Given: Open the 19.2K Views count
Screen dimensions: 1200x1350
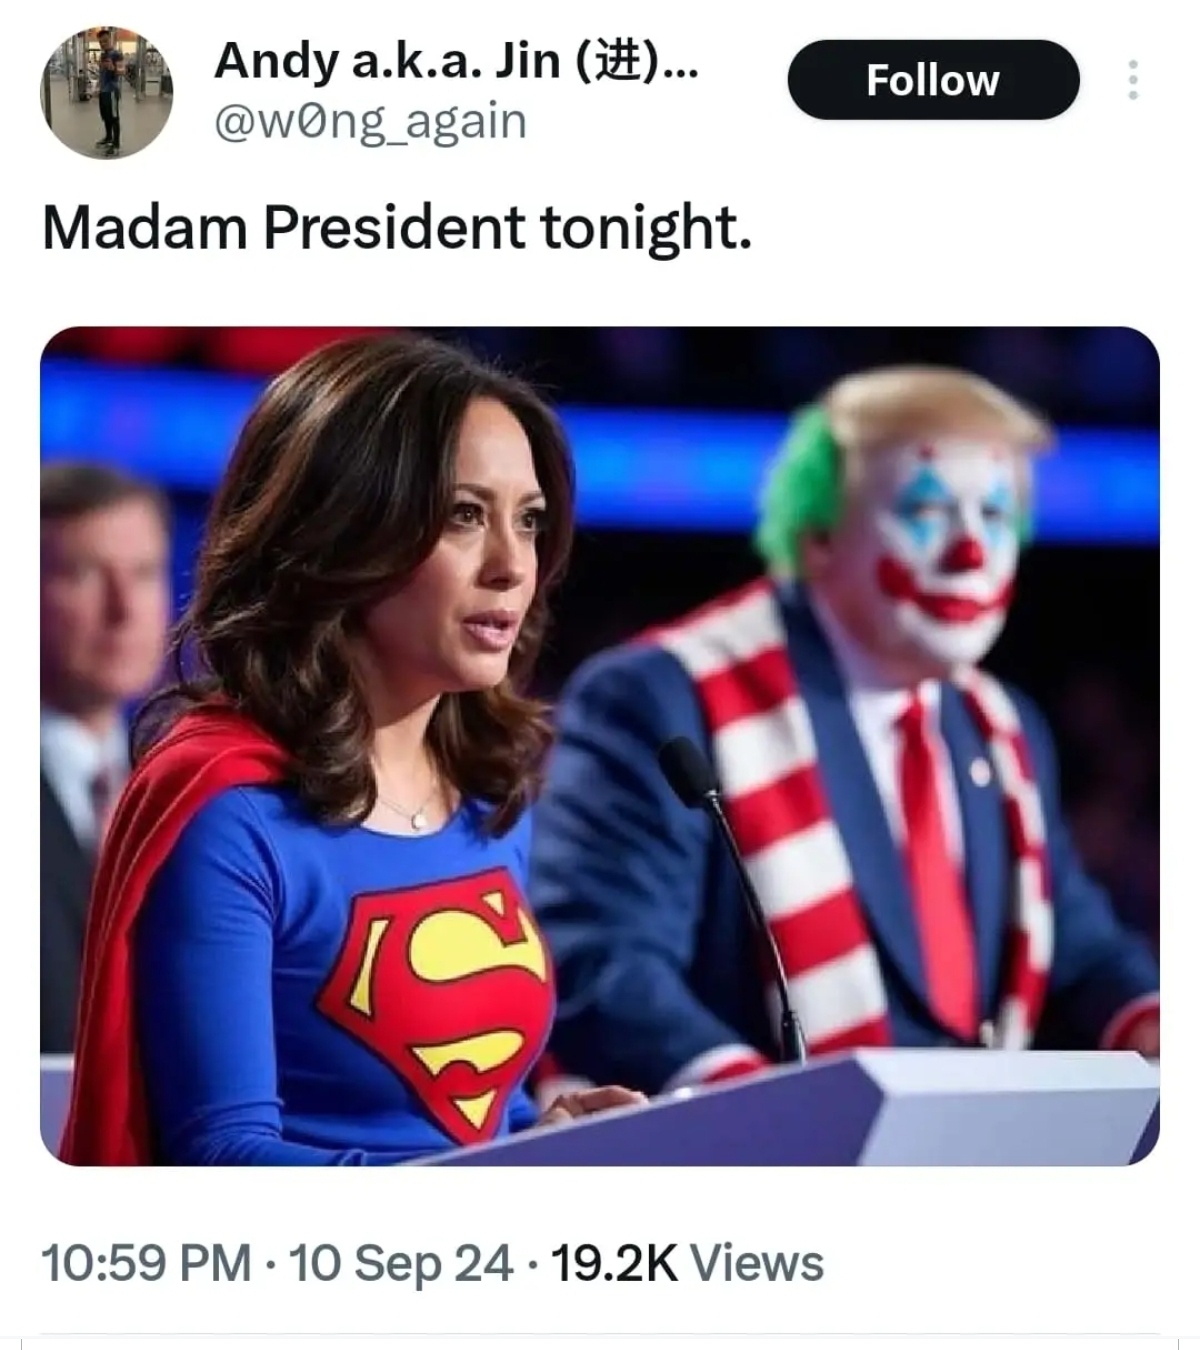Looking at the screenshot, I should point(686,1262).
